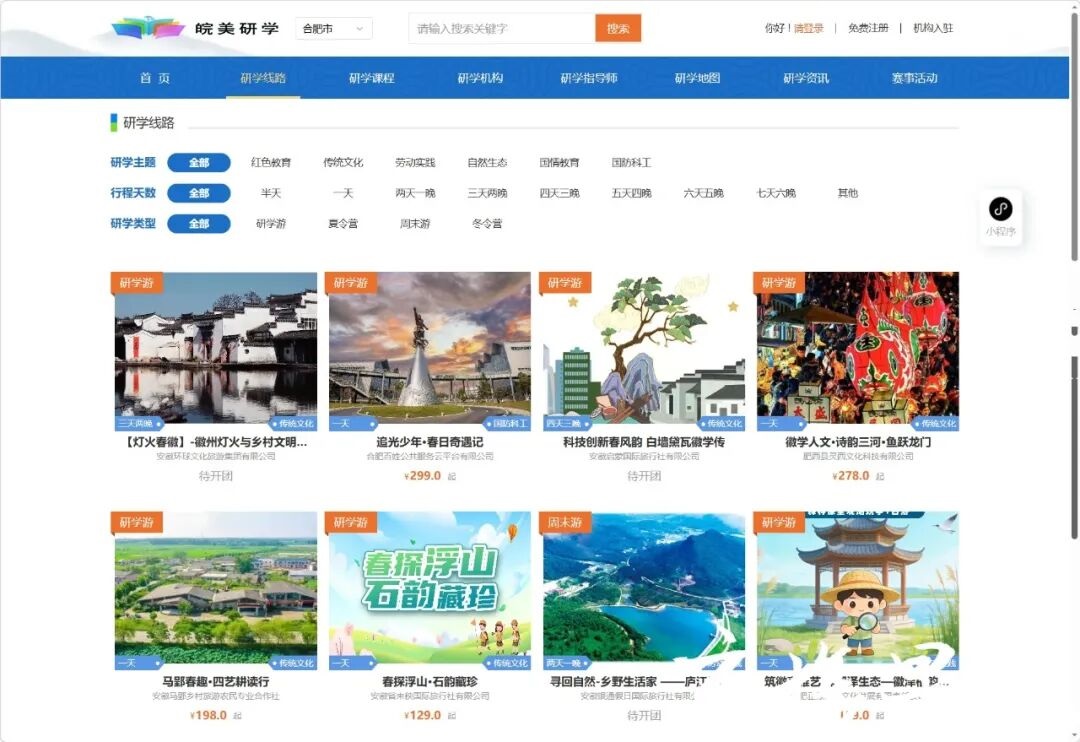Select 两天一晚 duration filter

pos(415,193)
